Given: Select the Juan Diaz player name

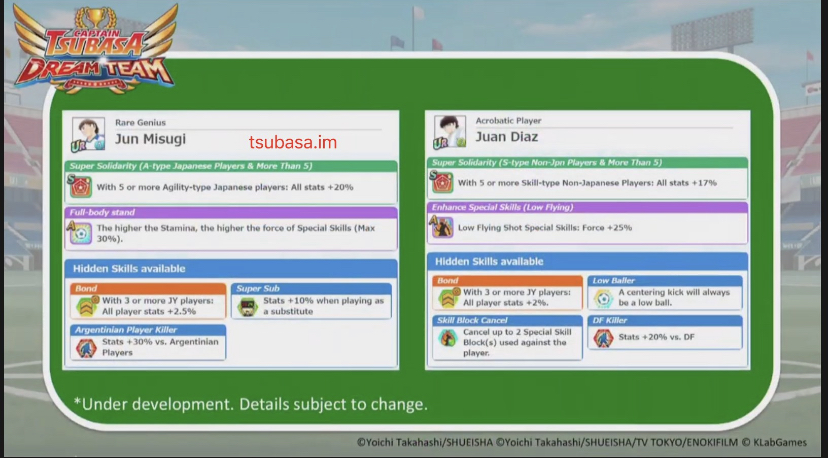Looking at the screenshot, I should coord(507,137).
